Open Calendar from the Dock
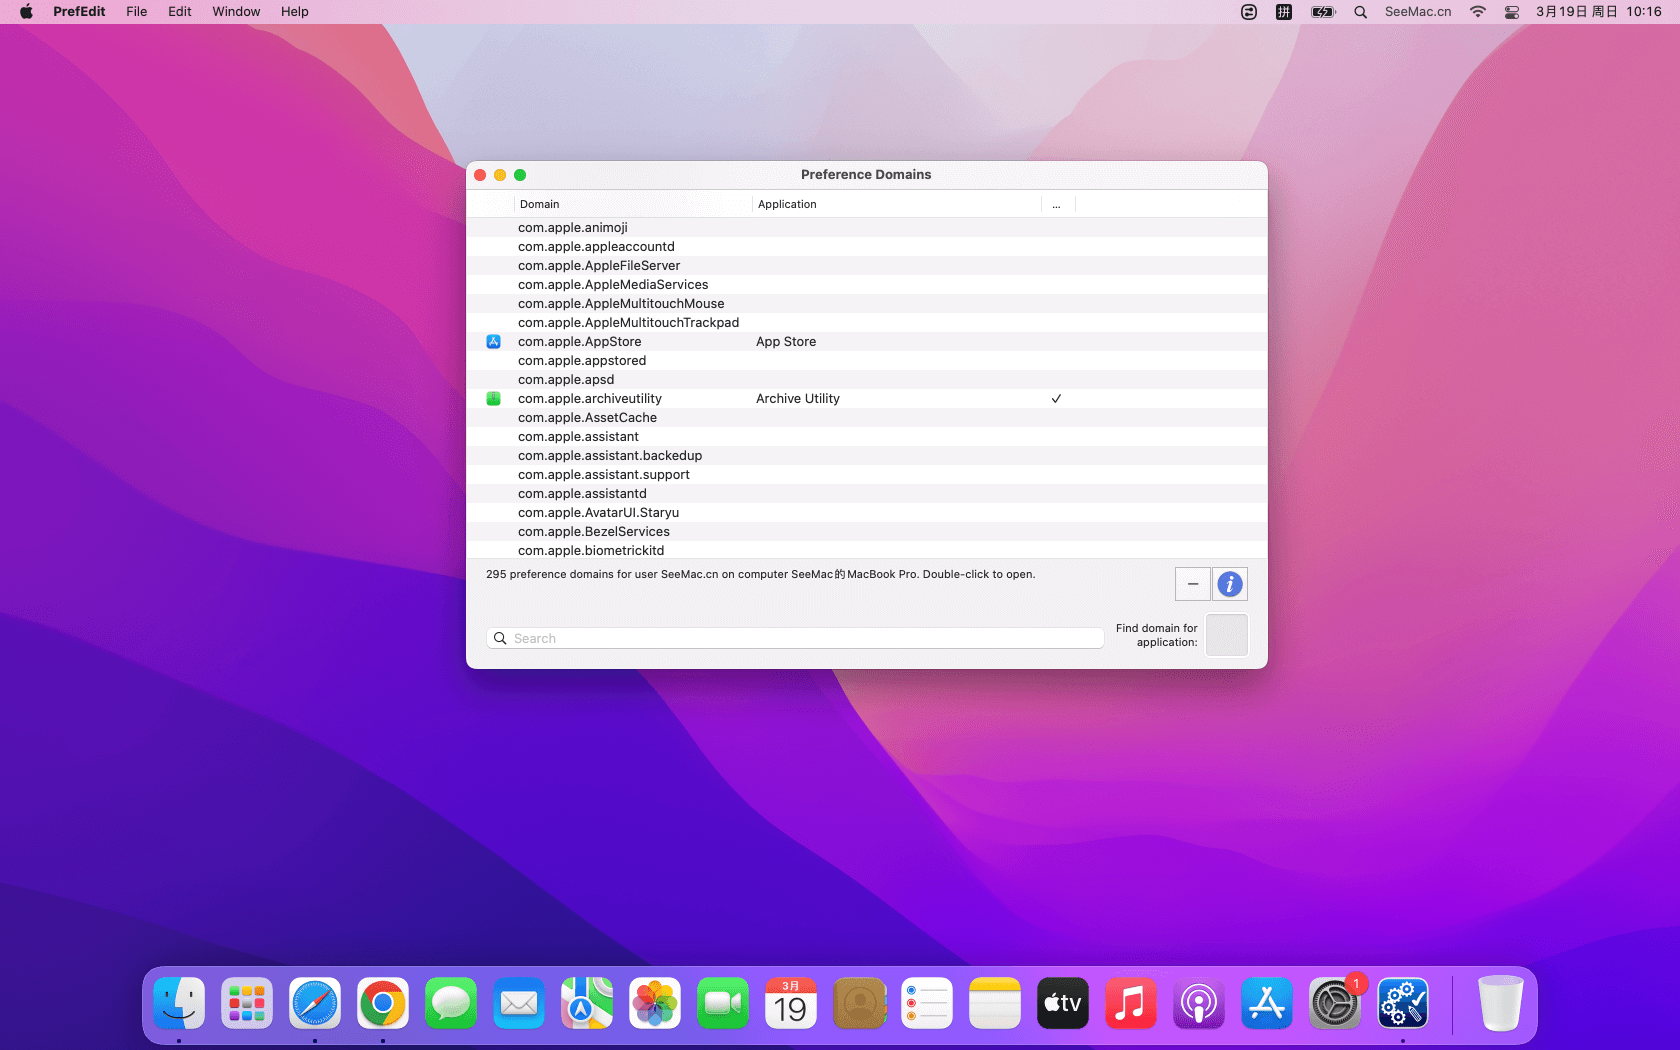 pyautogui.click(x=791, y=1003)
